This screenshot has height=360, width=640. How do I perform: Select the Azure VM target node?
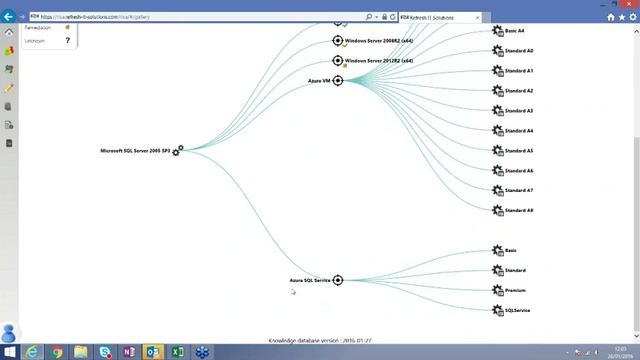[x=338, y=80]
